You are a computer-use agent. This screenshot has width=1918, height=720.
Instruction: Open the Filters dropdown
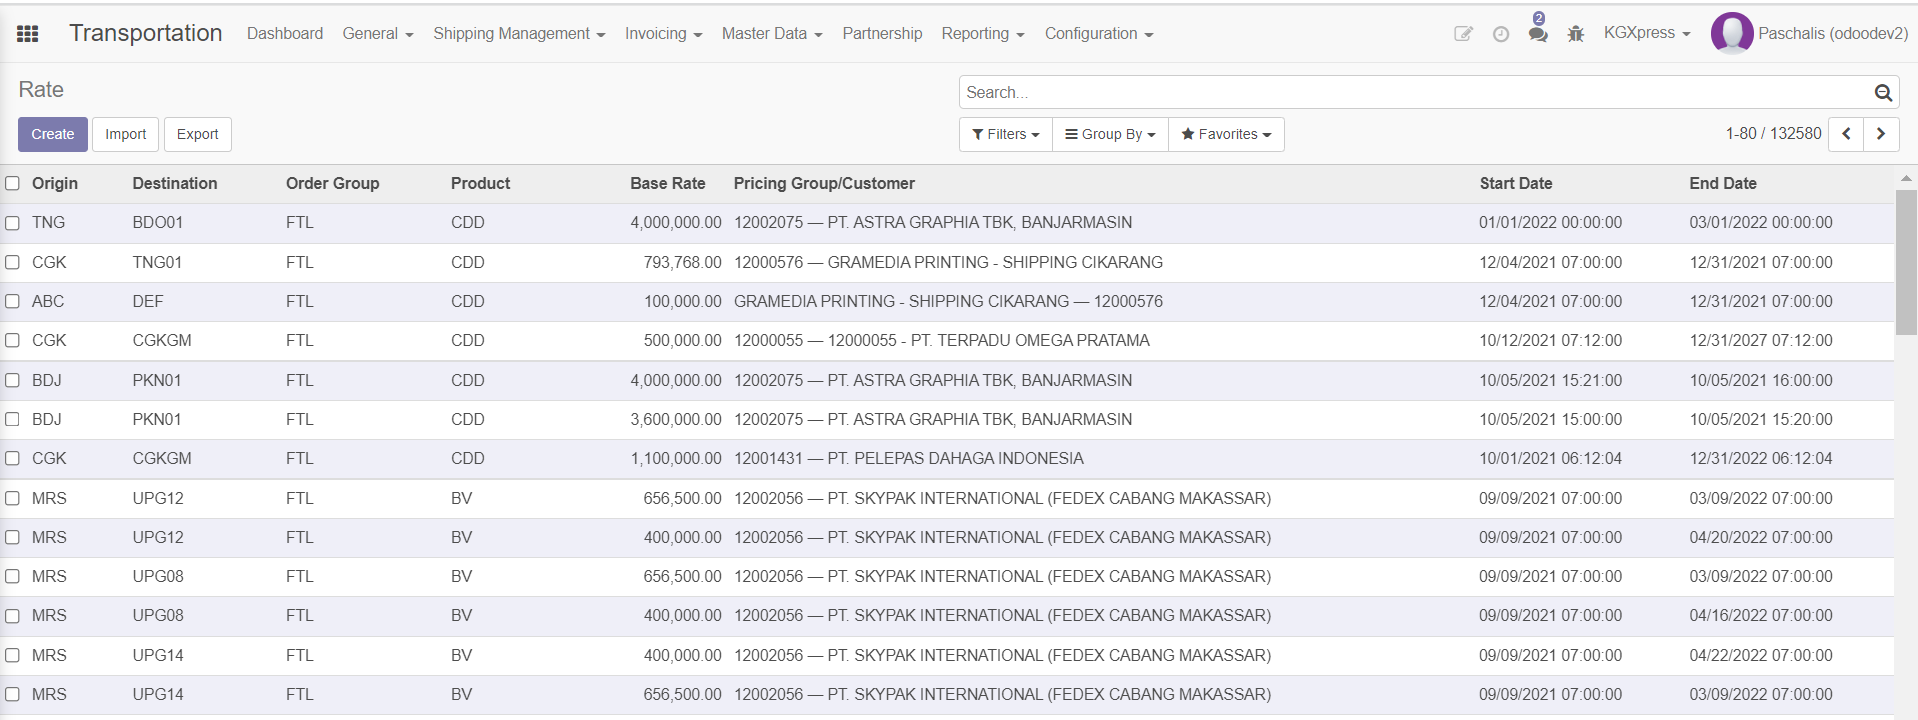pyautogui.click(x=1006, y=134)
